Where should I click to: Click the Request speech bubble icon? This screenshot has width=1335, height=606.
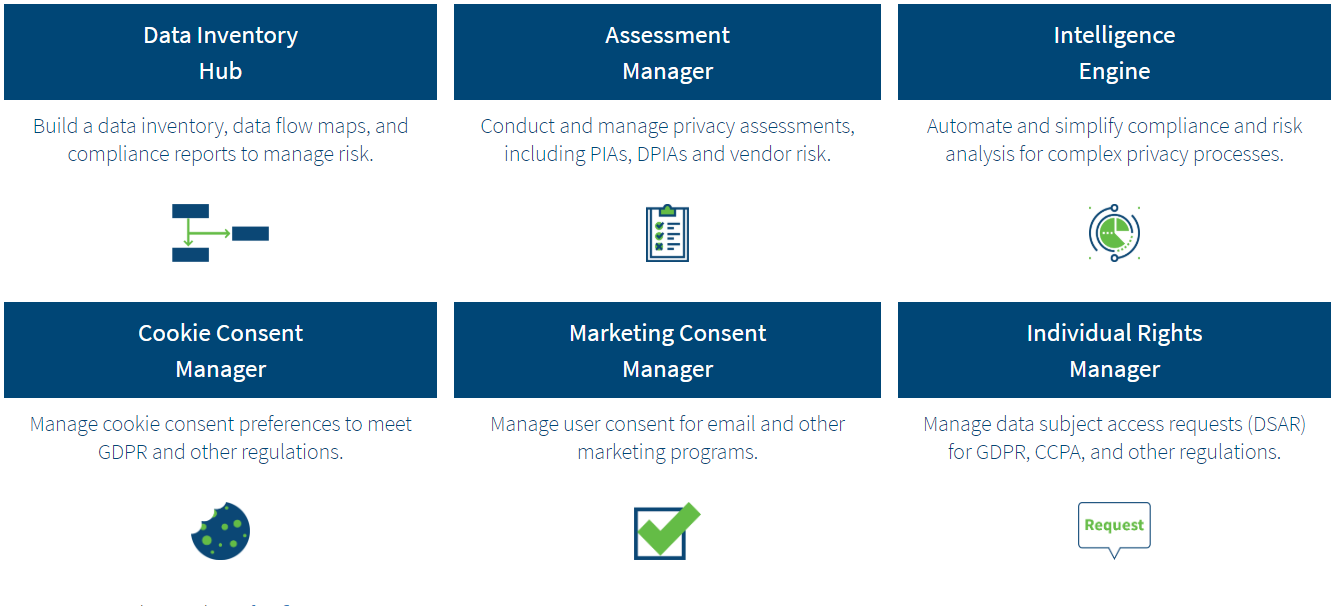pos(1114,529)
